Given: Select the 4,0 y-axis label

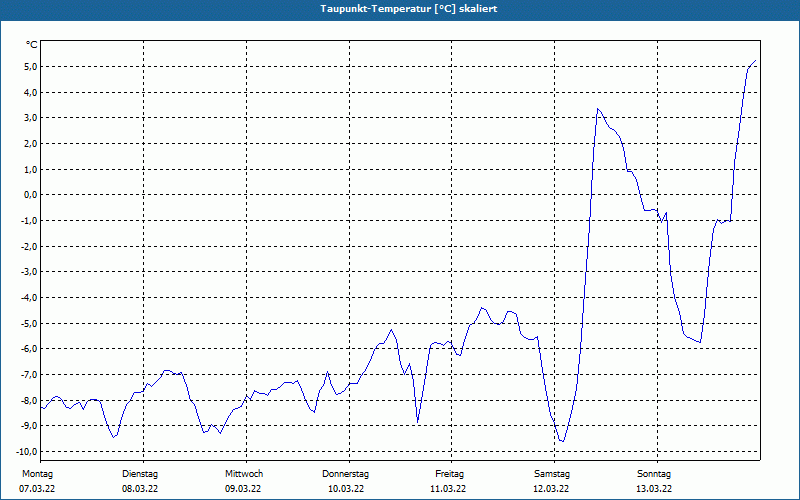Looking at the screenshot, I should pyautogui.click(x=29, y=92).
